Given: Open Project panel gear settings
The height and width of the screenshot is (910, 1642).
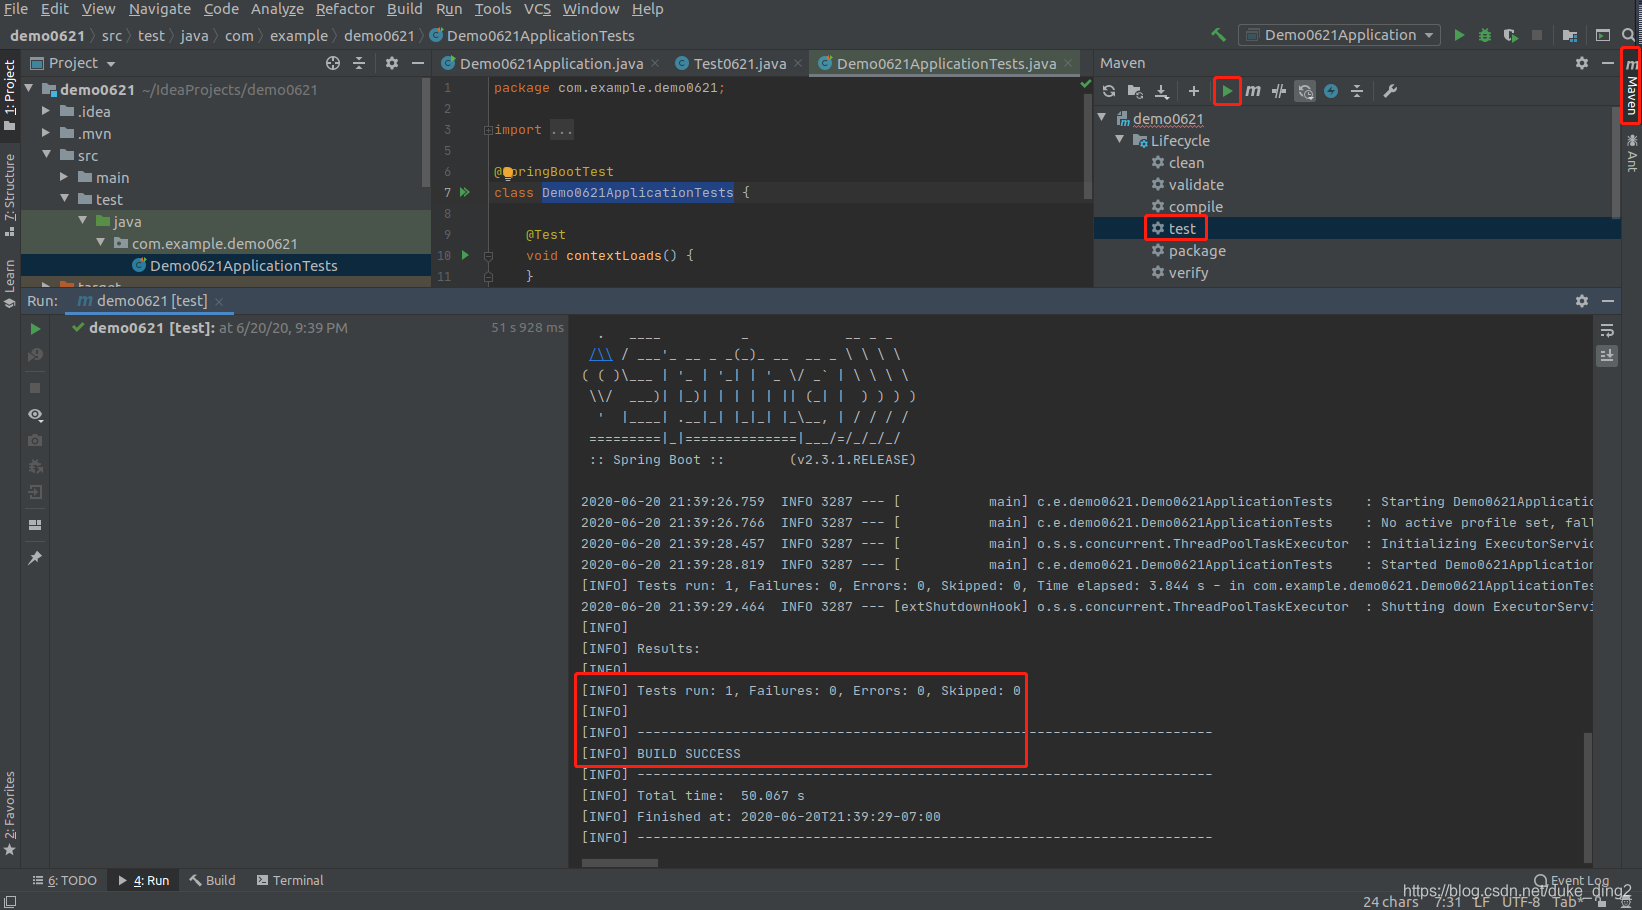Looking at the screenshot, I should tap(392, 63).
